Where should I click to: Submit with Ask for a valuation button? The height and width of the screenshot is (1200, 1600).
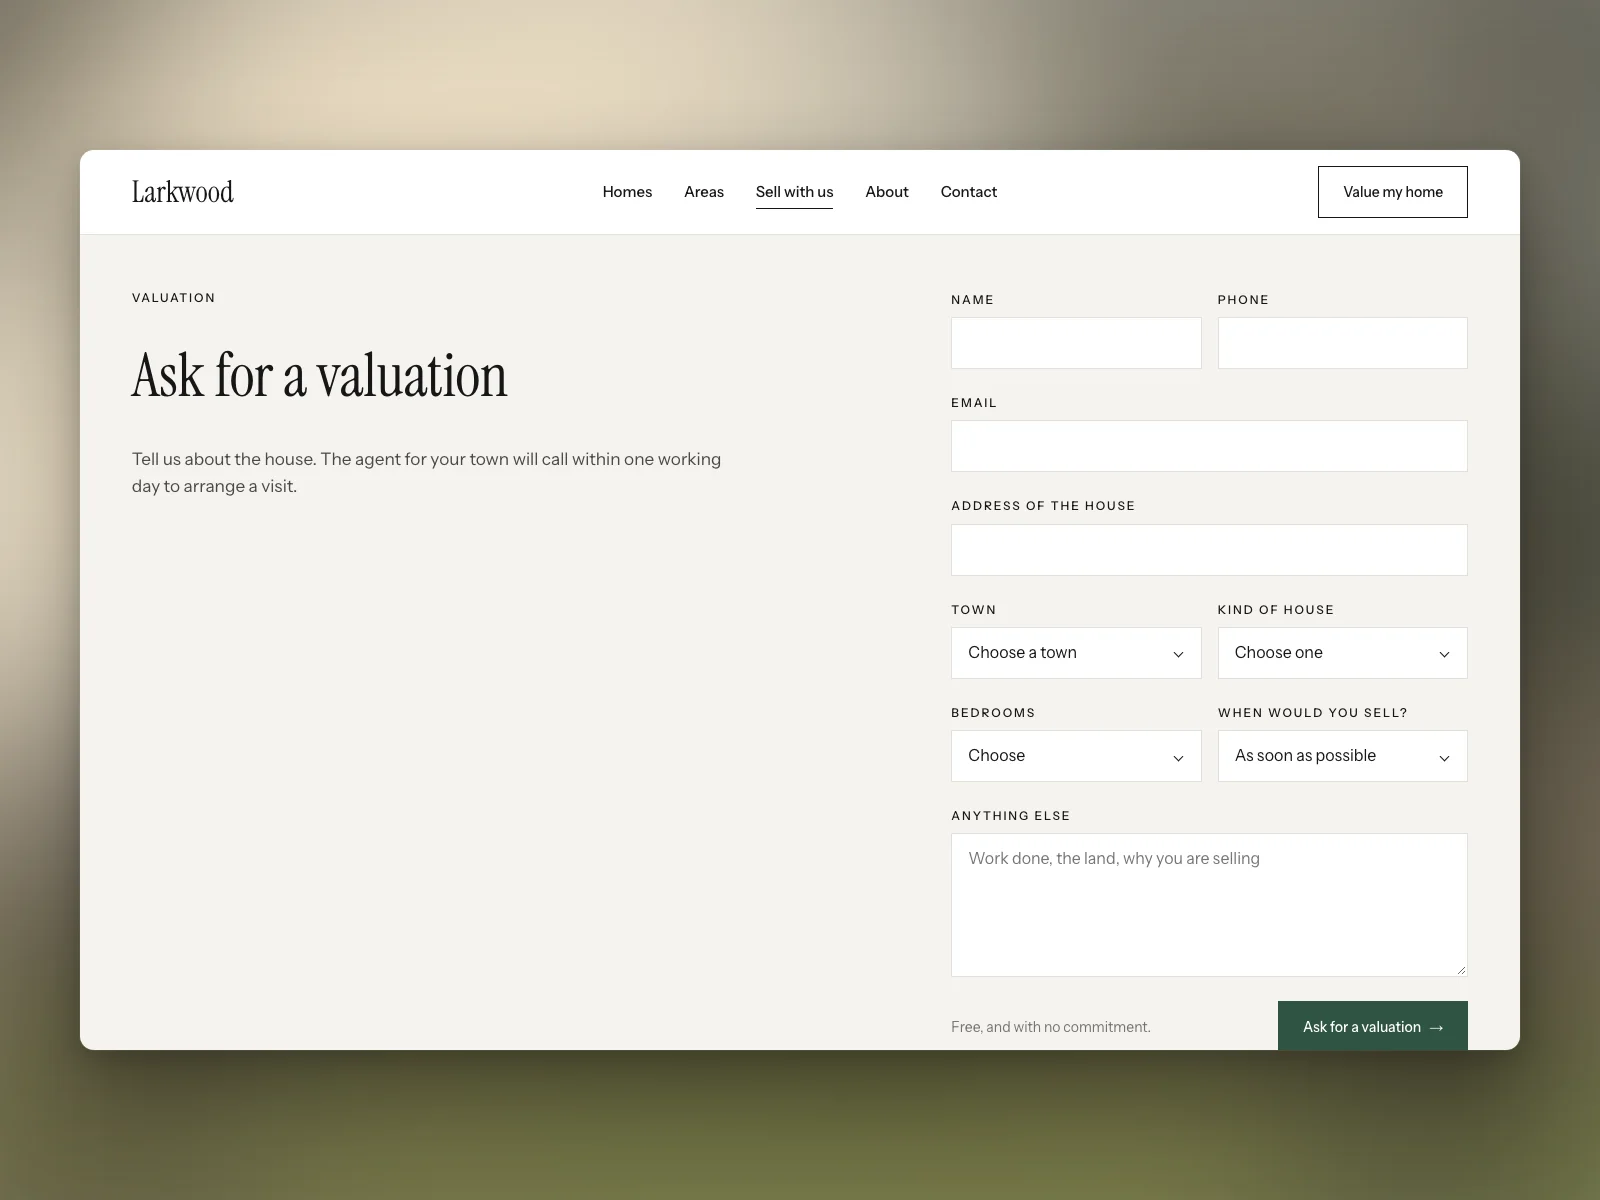[1373, 1026]
